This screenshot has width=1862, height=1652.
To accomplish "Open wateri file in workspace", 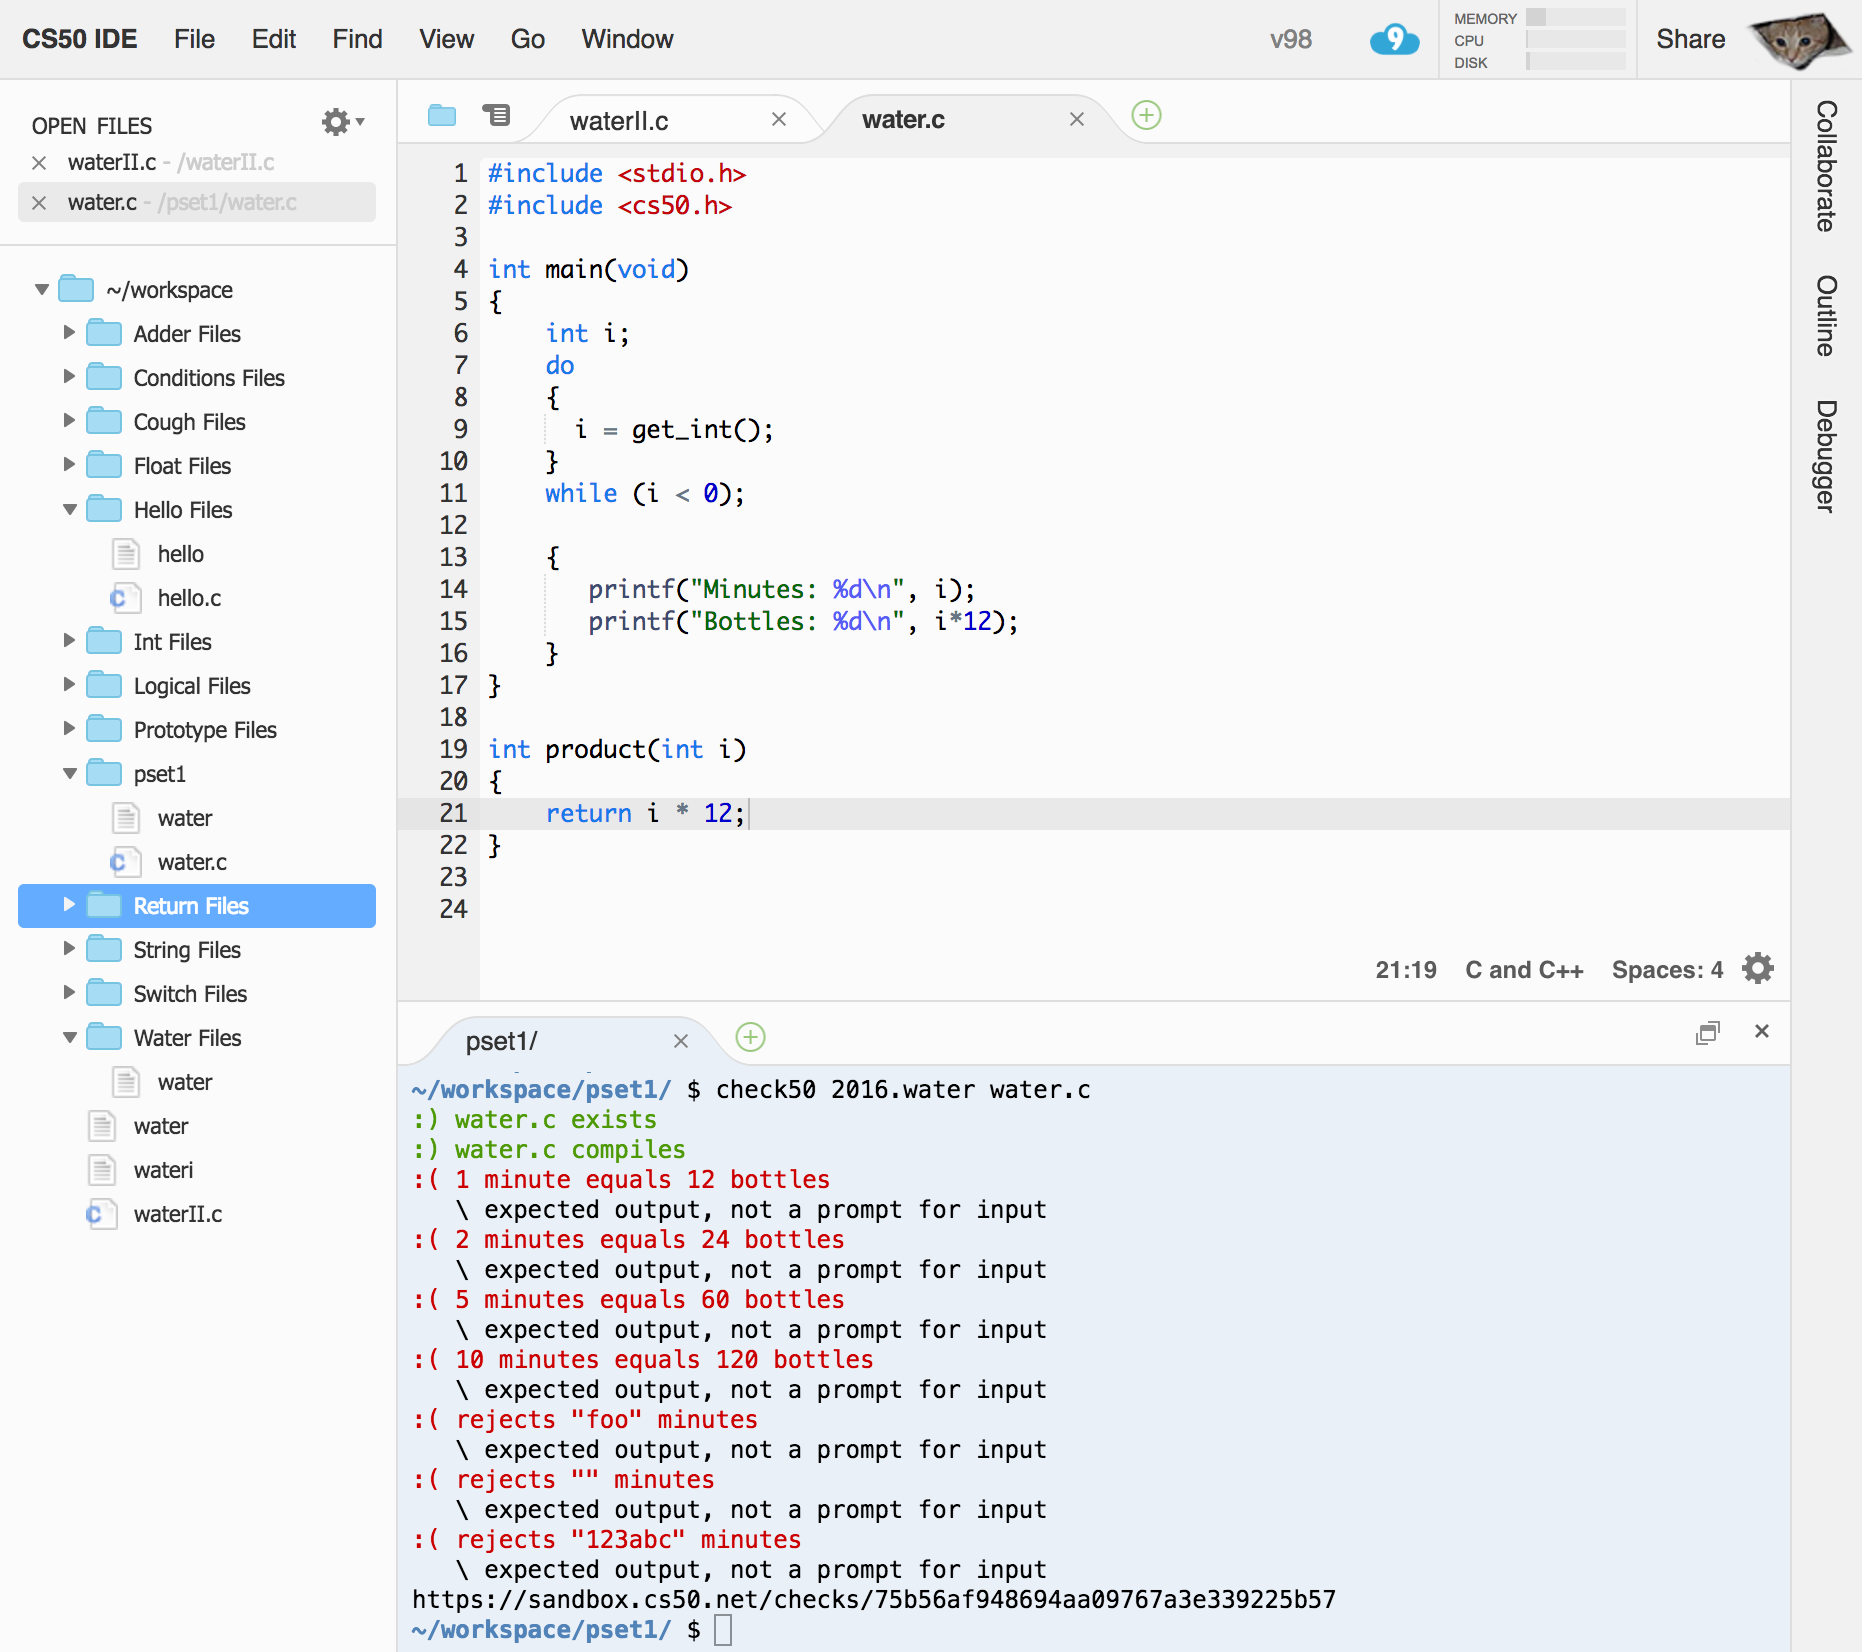I will click(163, 1170).
